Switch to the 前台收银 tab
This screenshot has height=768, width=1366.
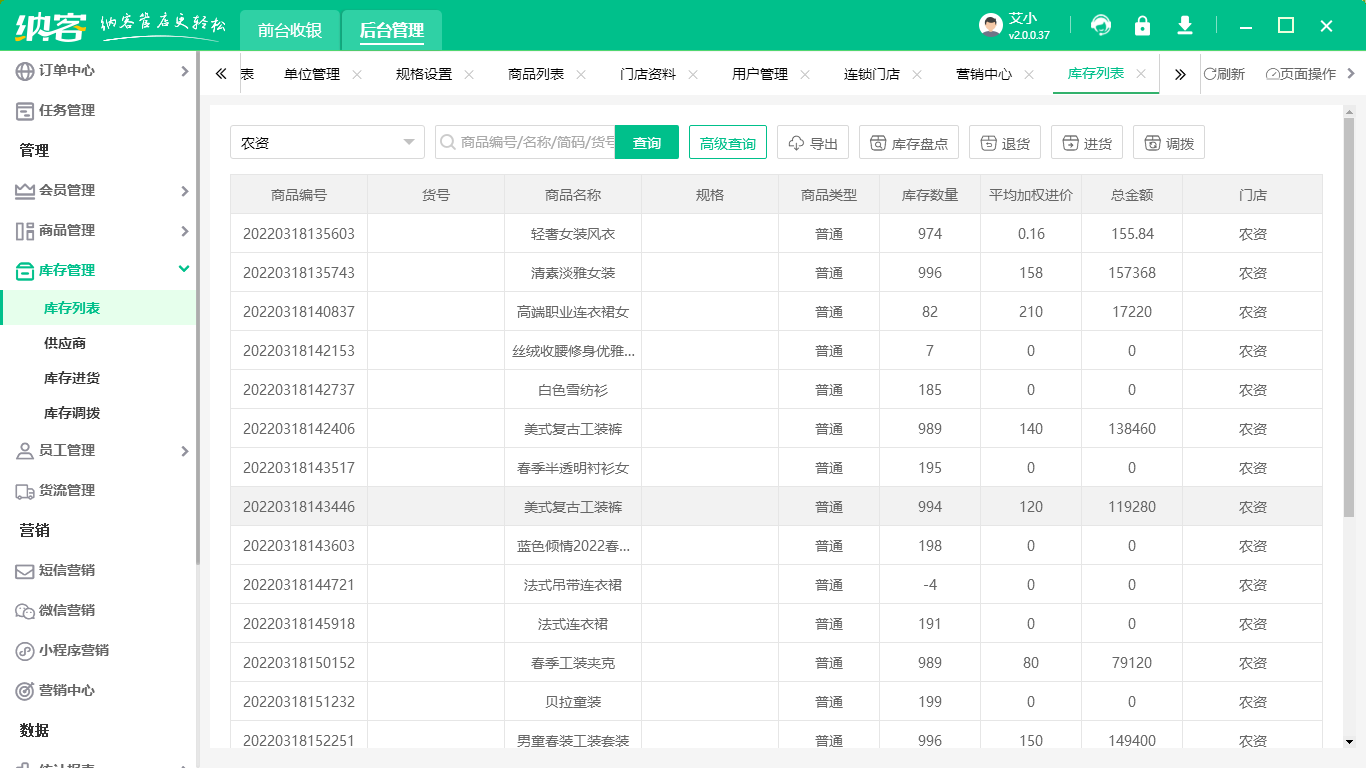pos(290,30)
